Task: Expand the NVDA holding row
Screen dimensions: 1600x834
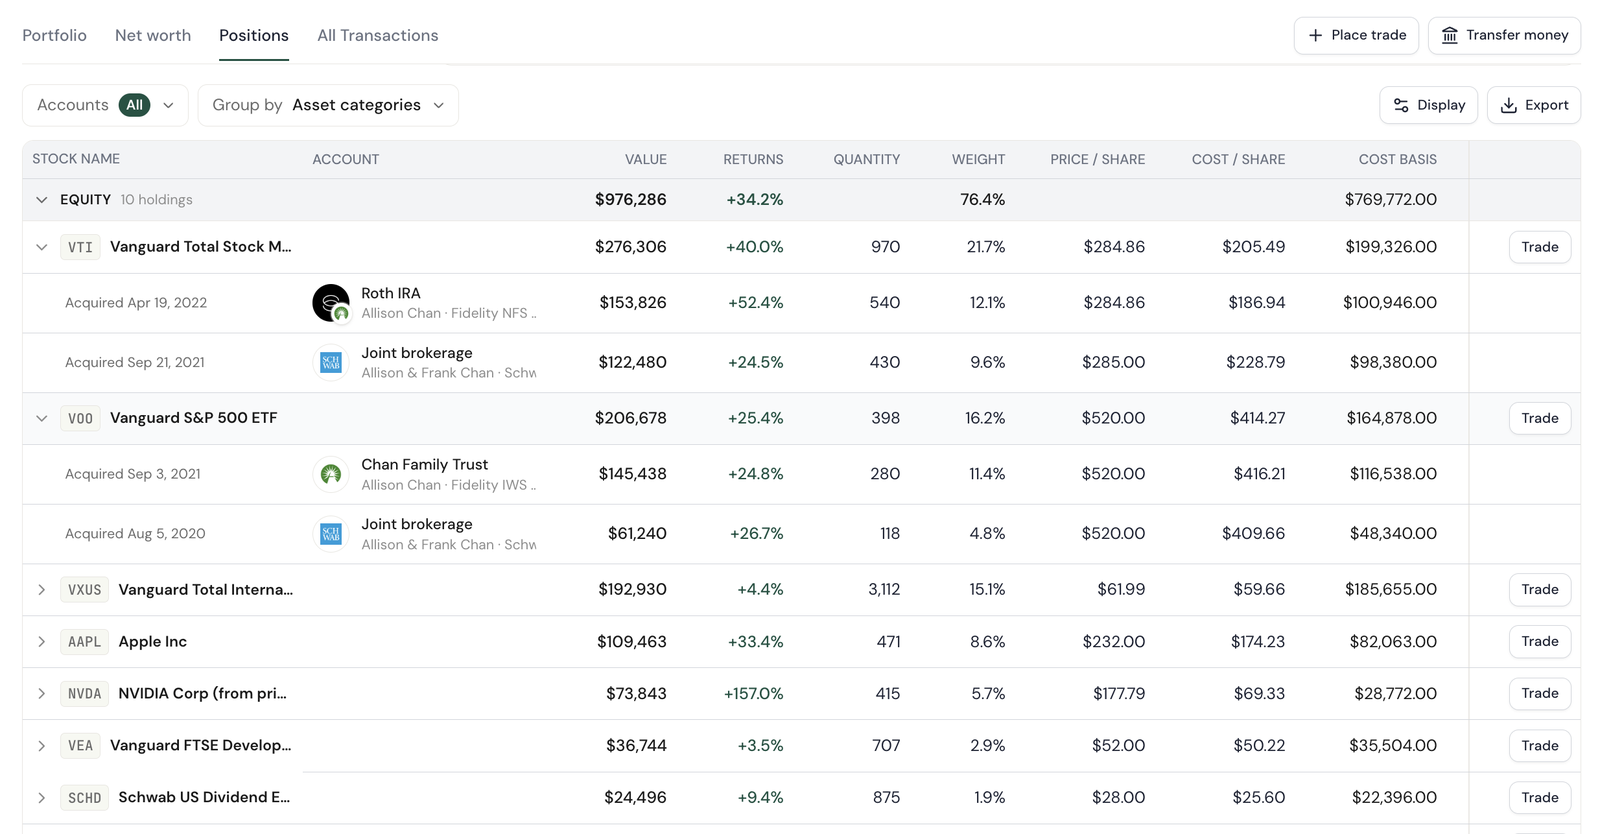Action: pyautogui.click(x=41, y=694)
